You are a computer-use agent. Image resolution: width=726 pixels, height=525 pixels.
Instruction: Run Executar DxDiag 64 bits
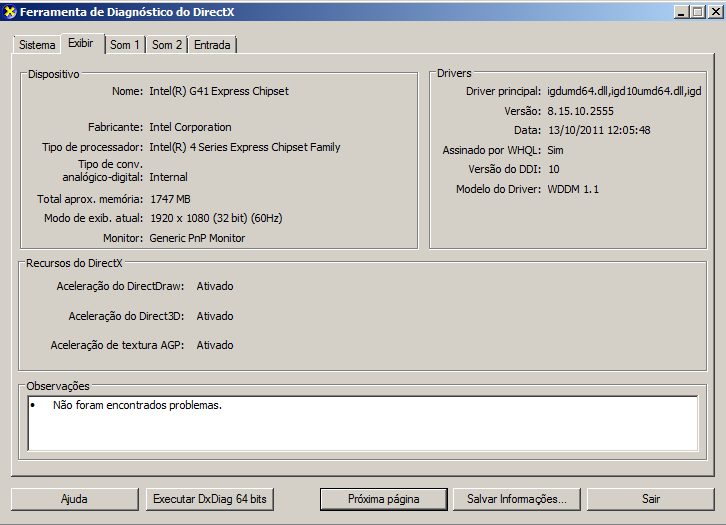click(210, 499)
